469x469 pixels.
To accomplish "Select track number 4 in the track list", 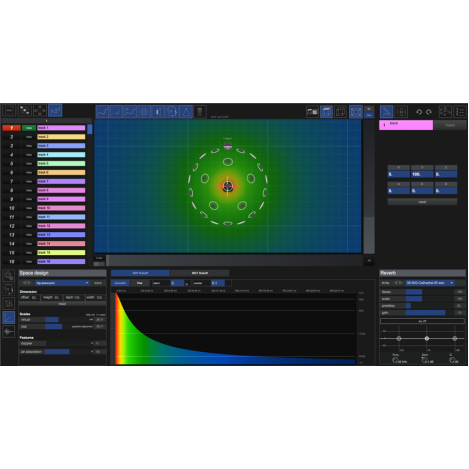I will pyautogui.click(x=11, y=155).
